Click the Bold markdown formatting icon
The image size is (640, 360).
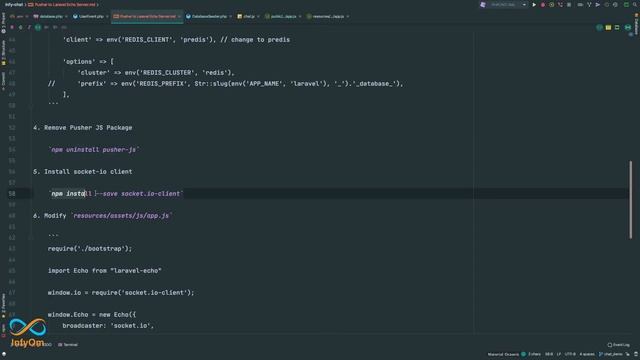click(x=12, y=27)
